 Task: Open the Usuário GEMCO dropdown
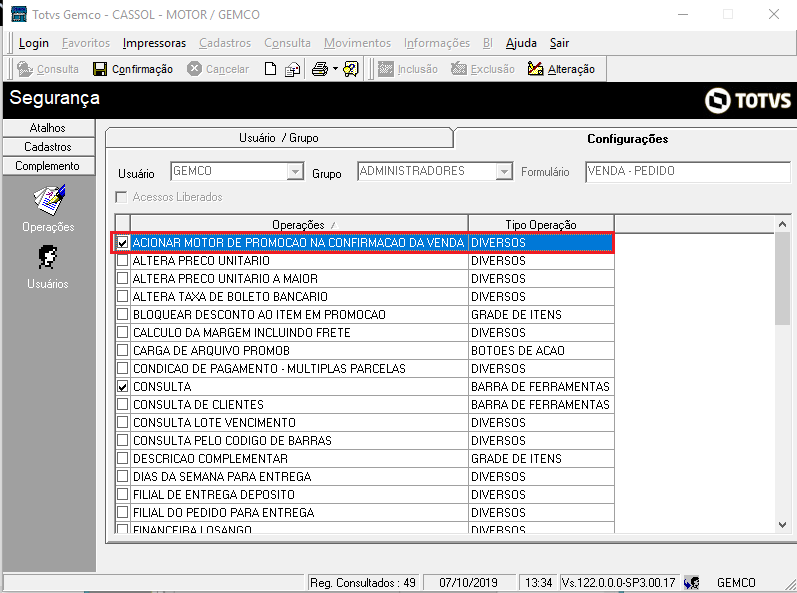point(295,172)
